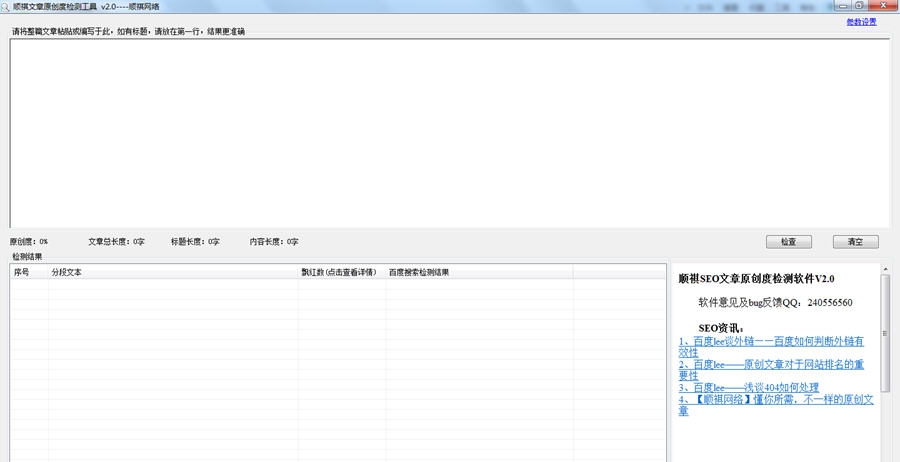Click the 清空 button

click(855, 242)
